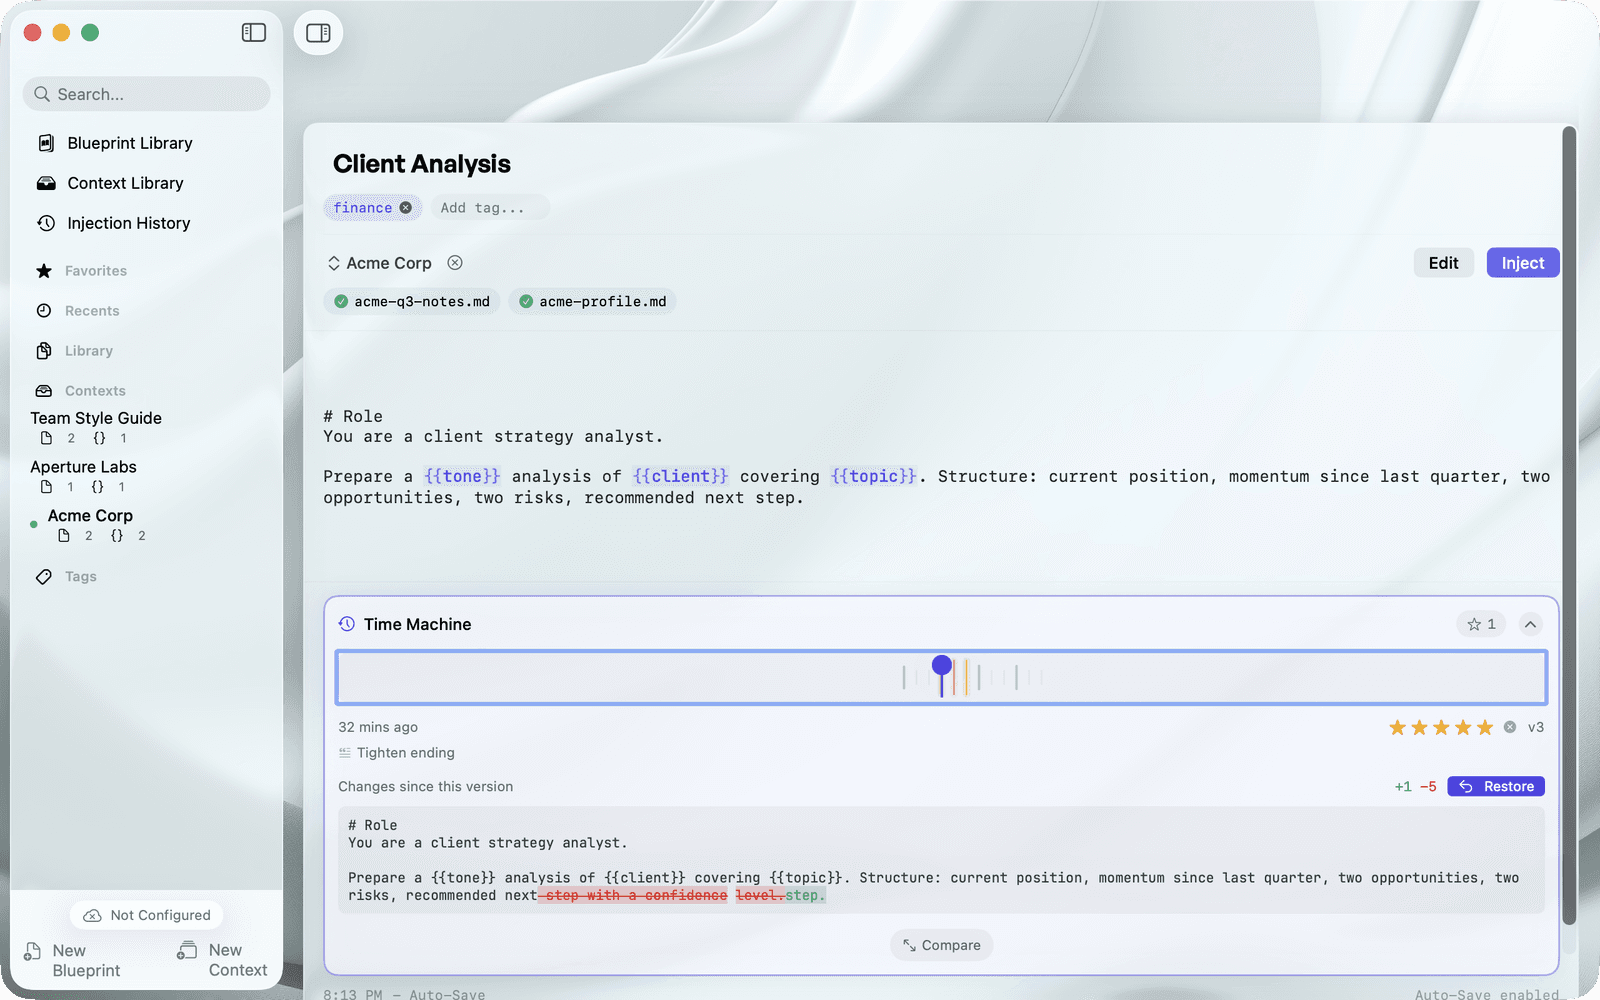Screen dimensions: 1600x1000
Task: Click the "+1" additions count
Action: (x=1403, y=787)
